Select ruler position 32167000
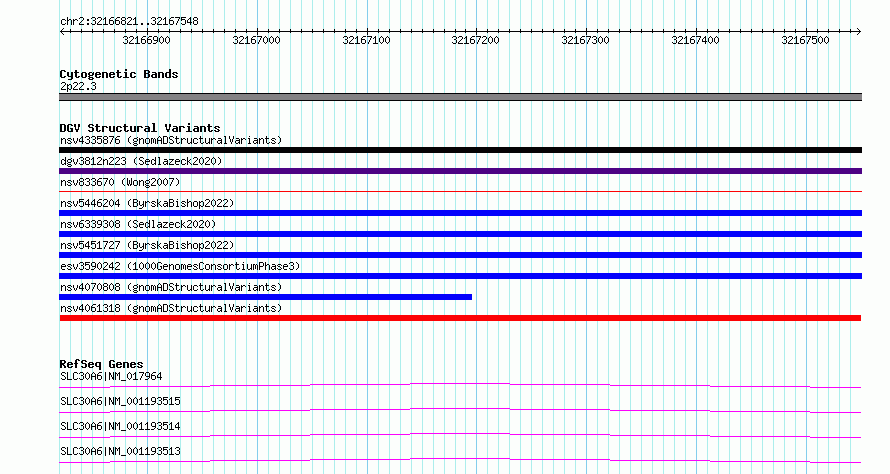 (x=257, y=40)
